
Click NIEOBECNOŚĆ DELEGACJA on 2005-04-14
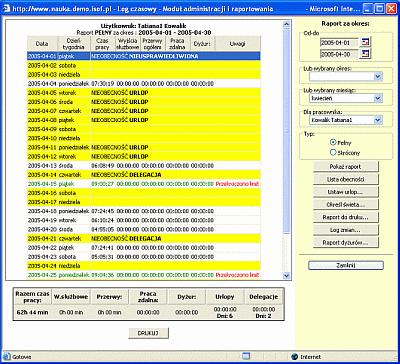pyautogui.click(x=126, y=174)
